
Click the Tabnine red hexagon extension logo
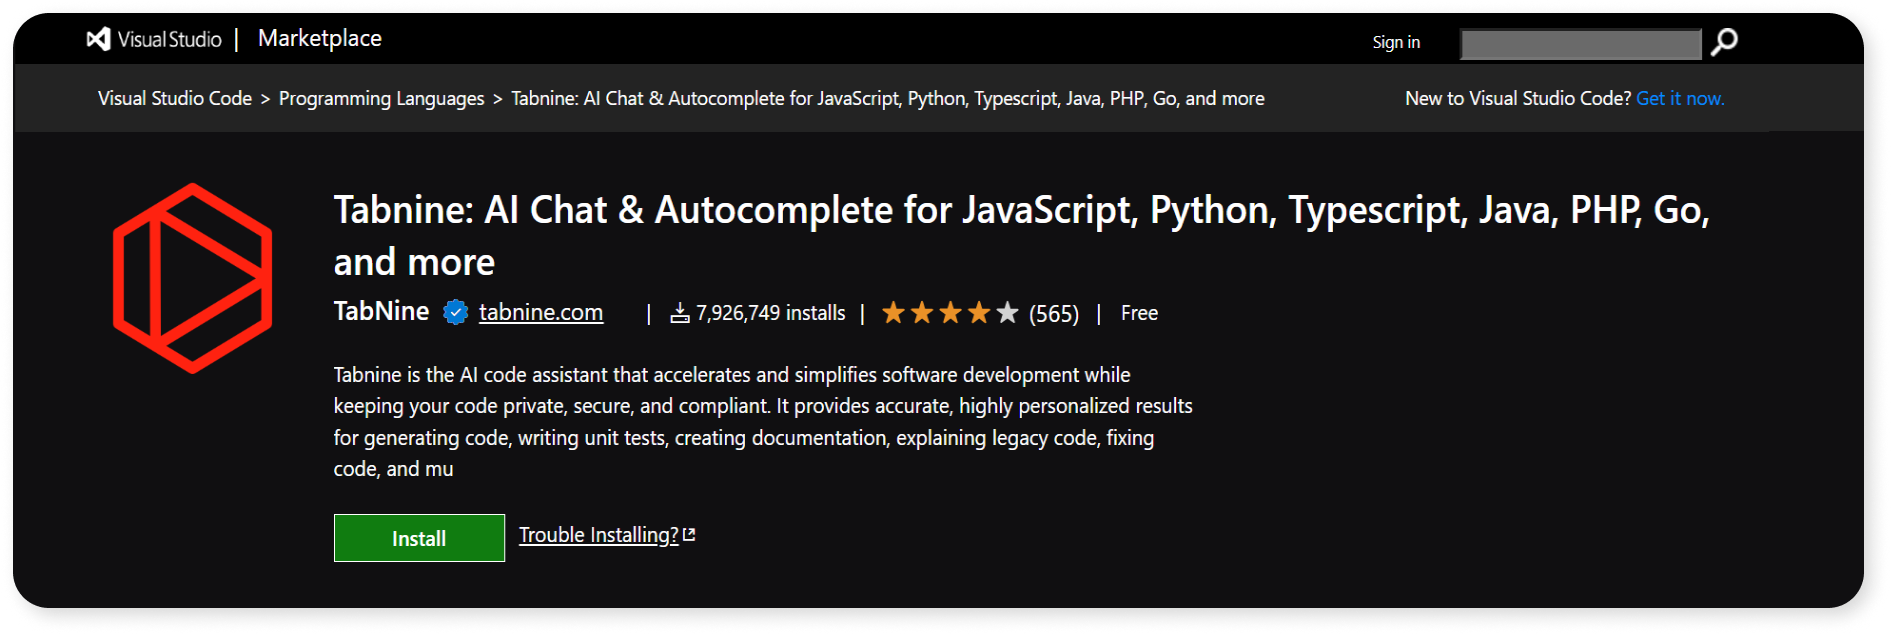pyautogui.click(x=192, y=278)
